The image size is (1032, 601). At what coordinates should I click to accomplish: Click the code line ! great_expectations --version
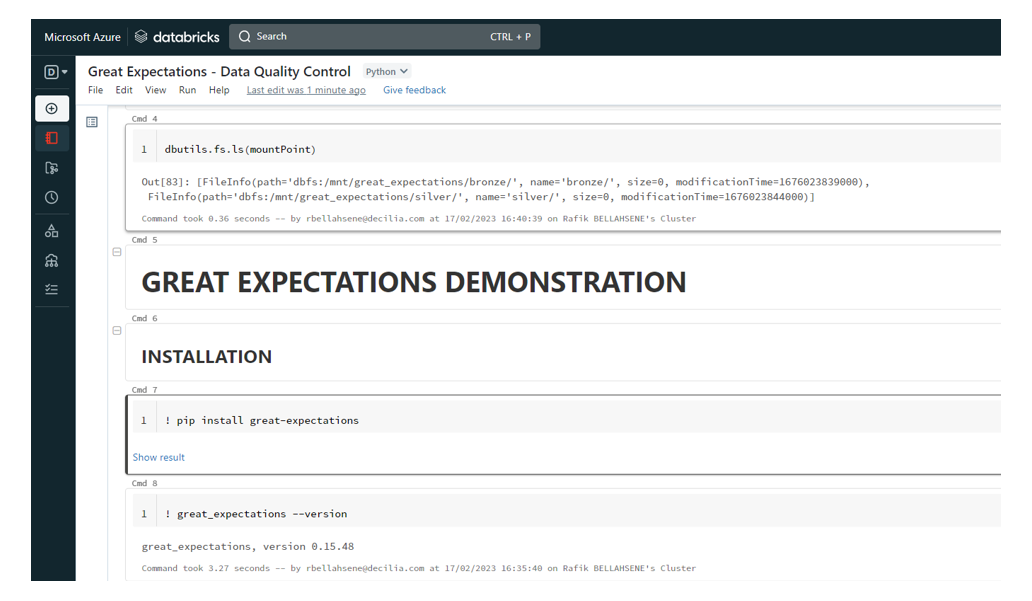click(x=256, y=514)
